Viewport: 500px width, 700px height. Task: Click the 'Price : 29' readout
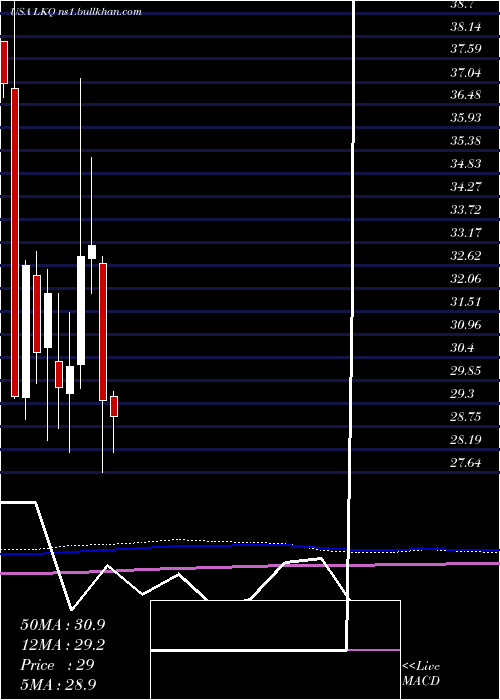57,665
